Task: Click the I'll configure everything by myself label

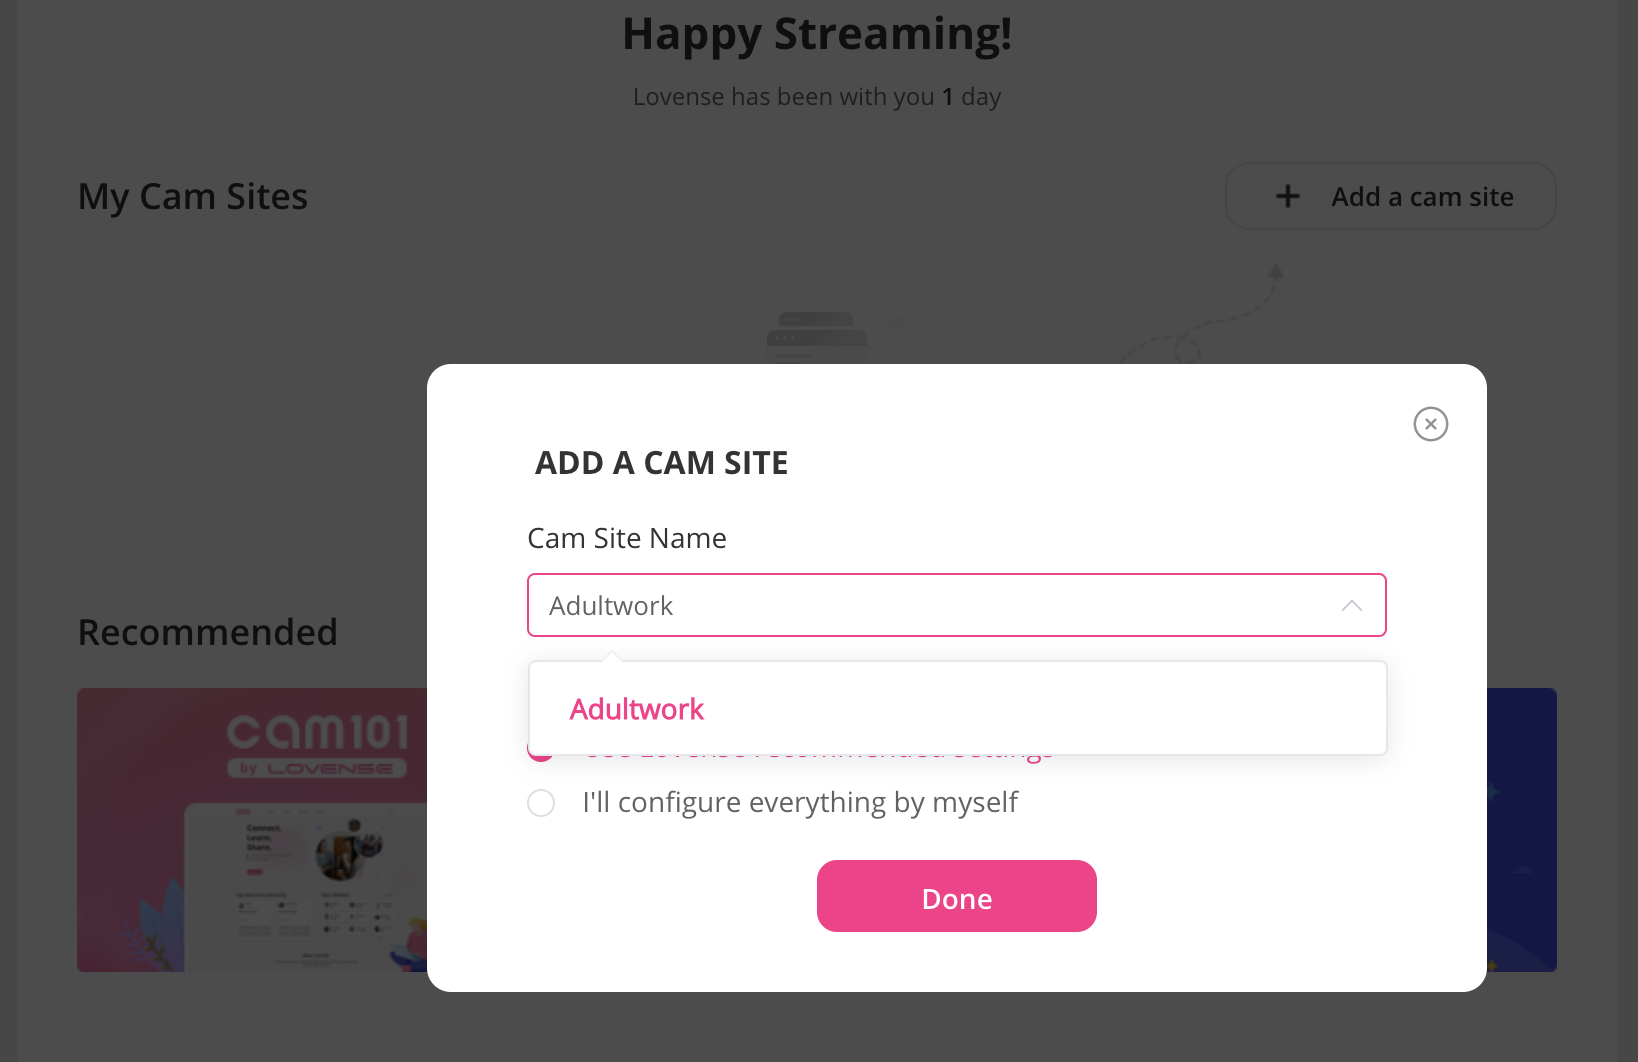Action: pyautogui.click(x=800, y=802)
